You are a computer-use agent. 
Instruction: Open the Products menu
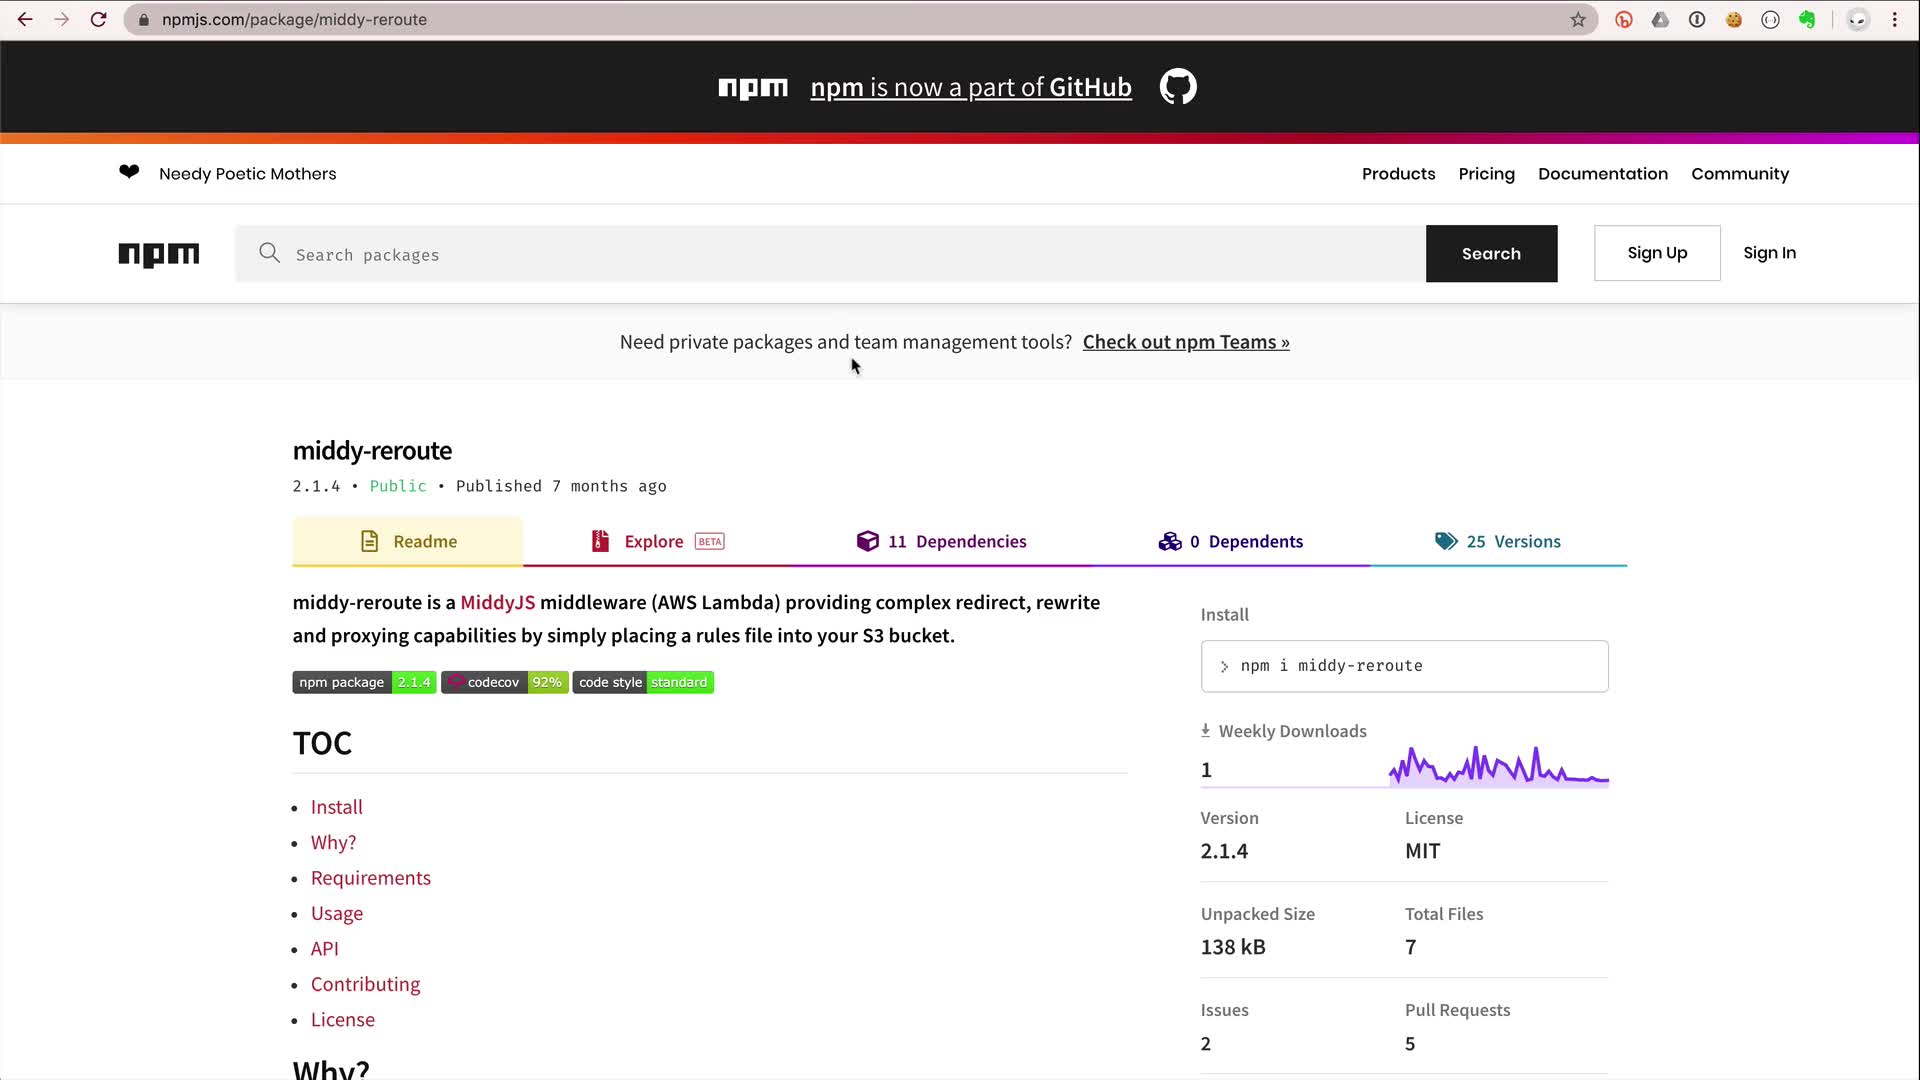(1398, 174)
